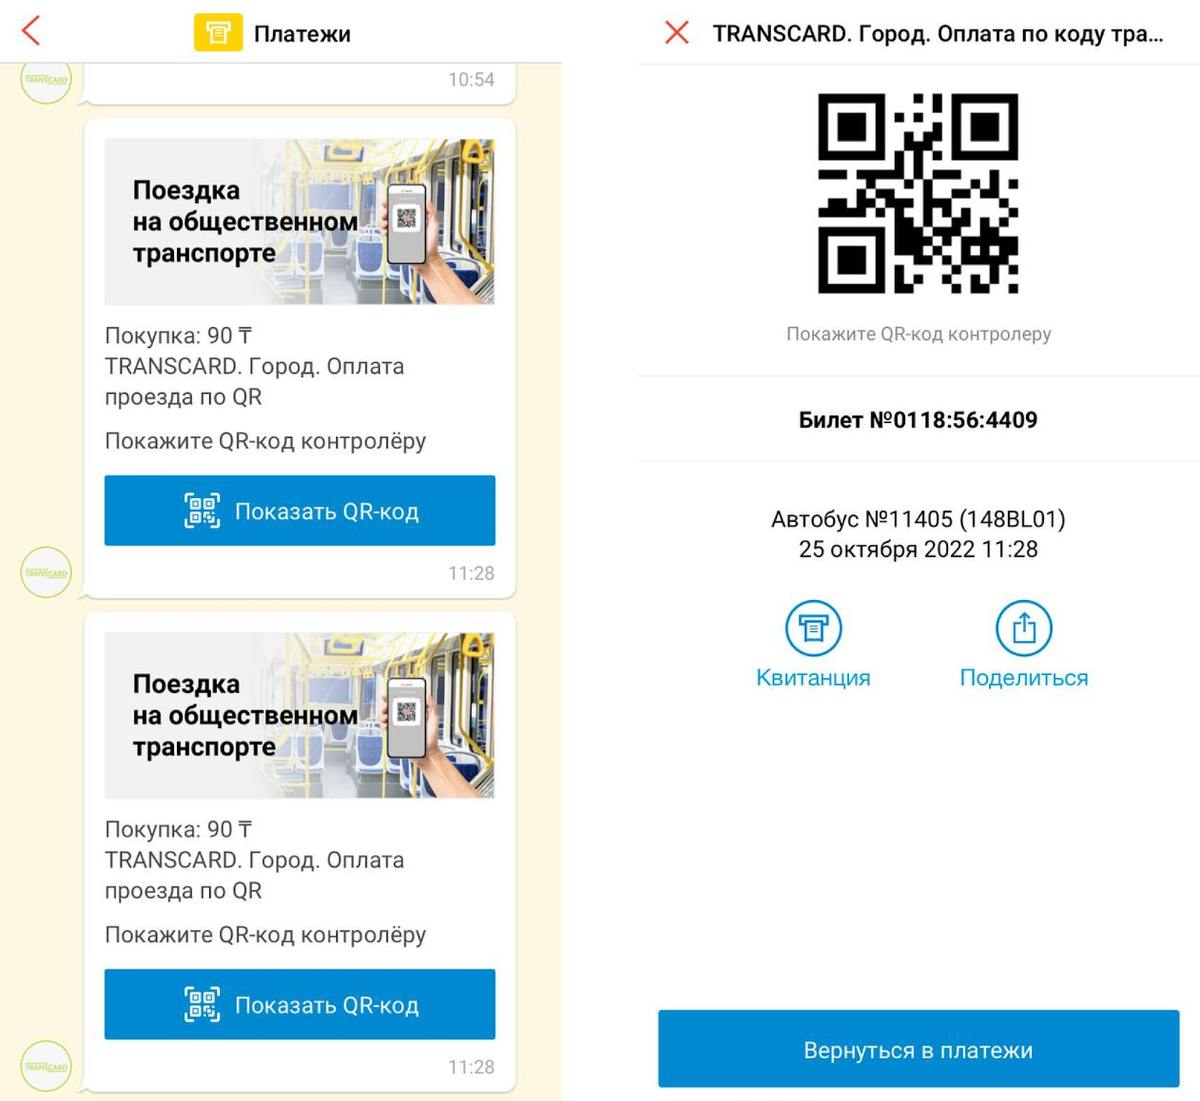
Task: Tap the Платежи title text
Action: (302, 34)
